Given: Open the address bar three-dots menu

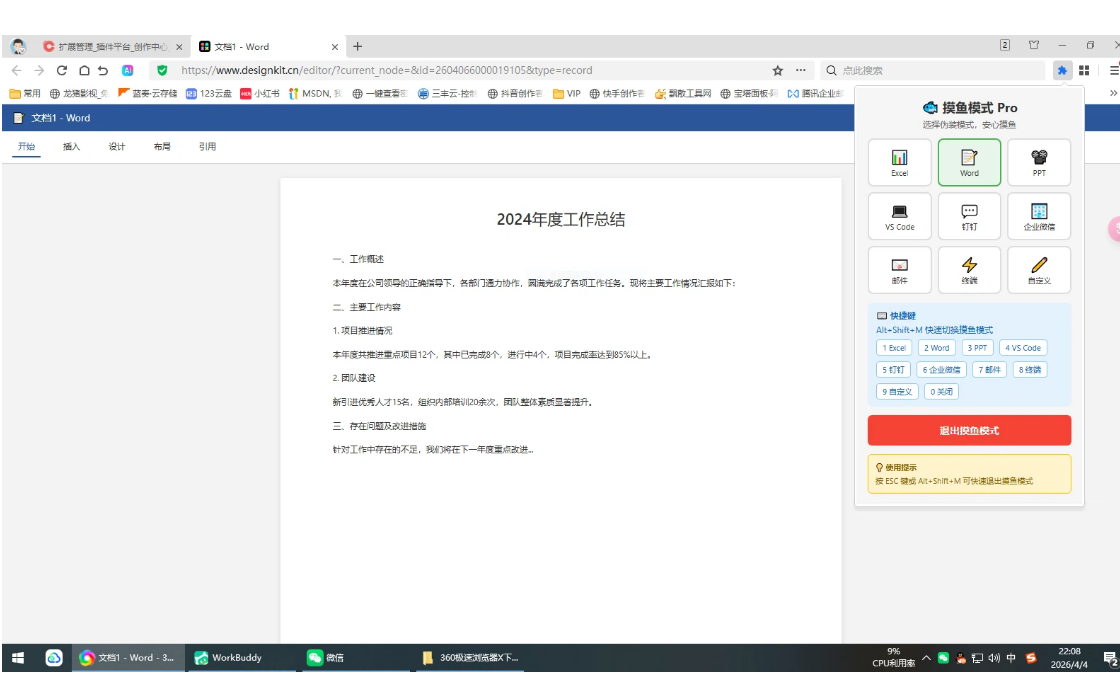Looking at the screenshot, I should tap(800, 70).
